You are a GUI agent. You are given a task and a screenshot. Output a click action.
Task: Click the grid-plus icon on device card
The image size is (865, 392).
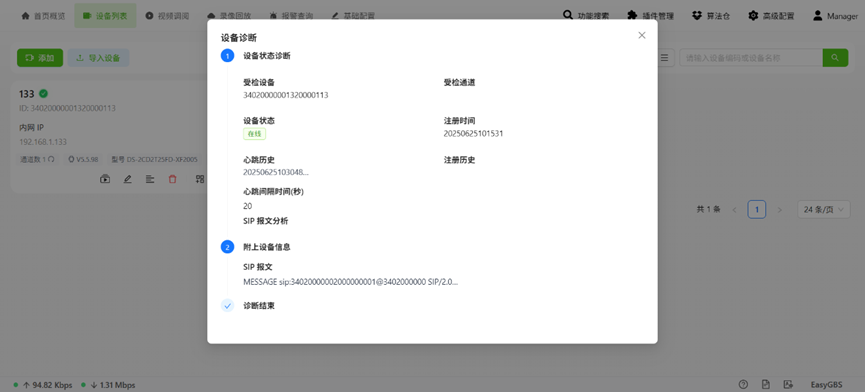200,179
